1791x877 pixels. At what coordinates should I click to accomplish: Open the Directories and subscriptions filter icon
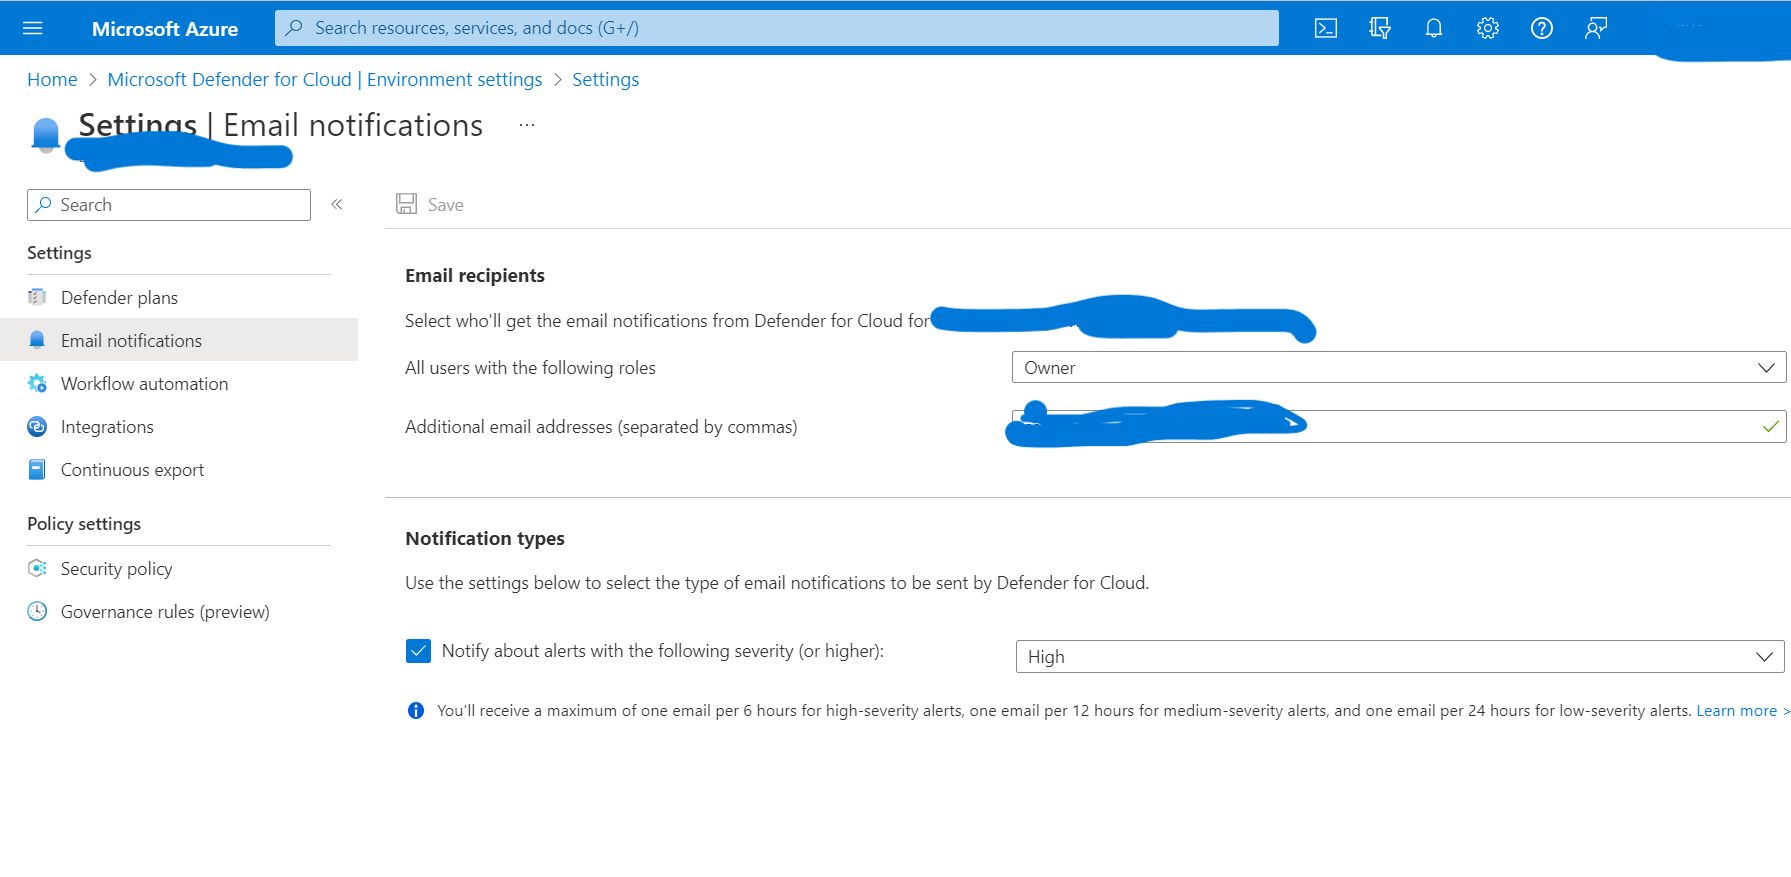(x=1380, y=28)
